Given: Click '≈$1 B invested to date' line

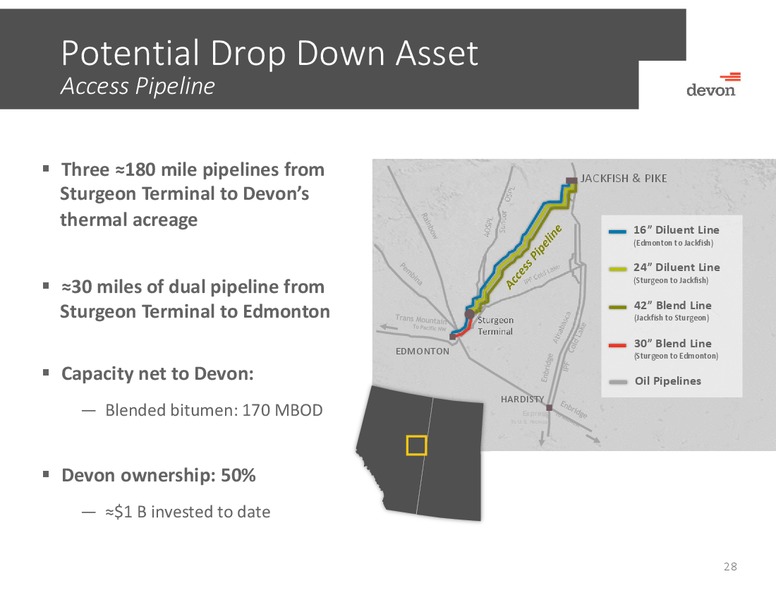Looking at the screenshot, I should pos(188,511).
